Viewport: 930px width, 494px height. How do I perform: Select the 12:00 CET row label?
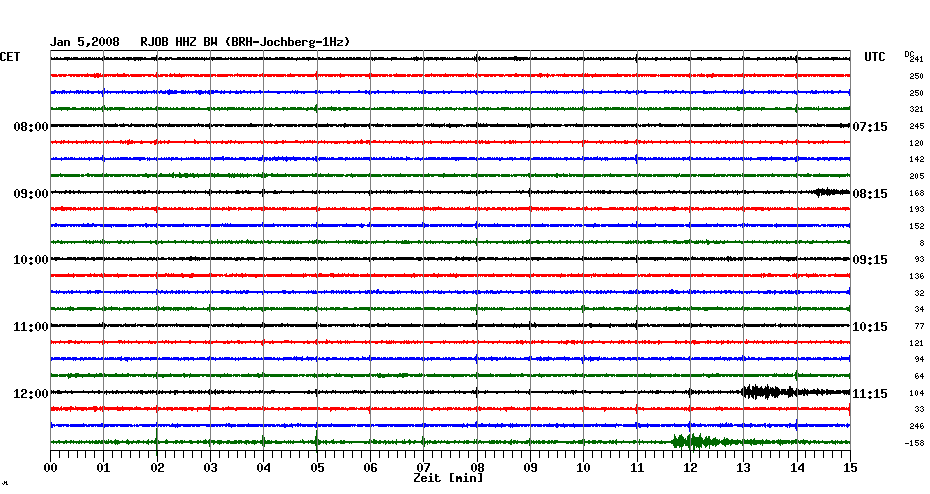coord(31,393)
